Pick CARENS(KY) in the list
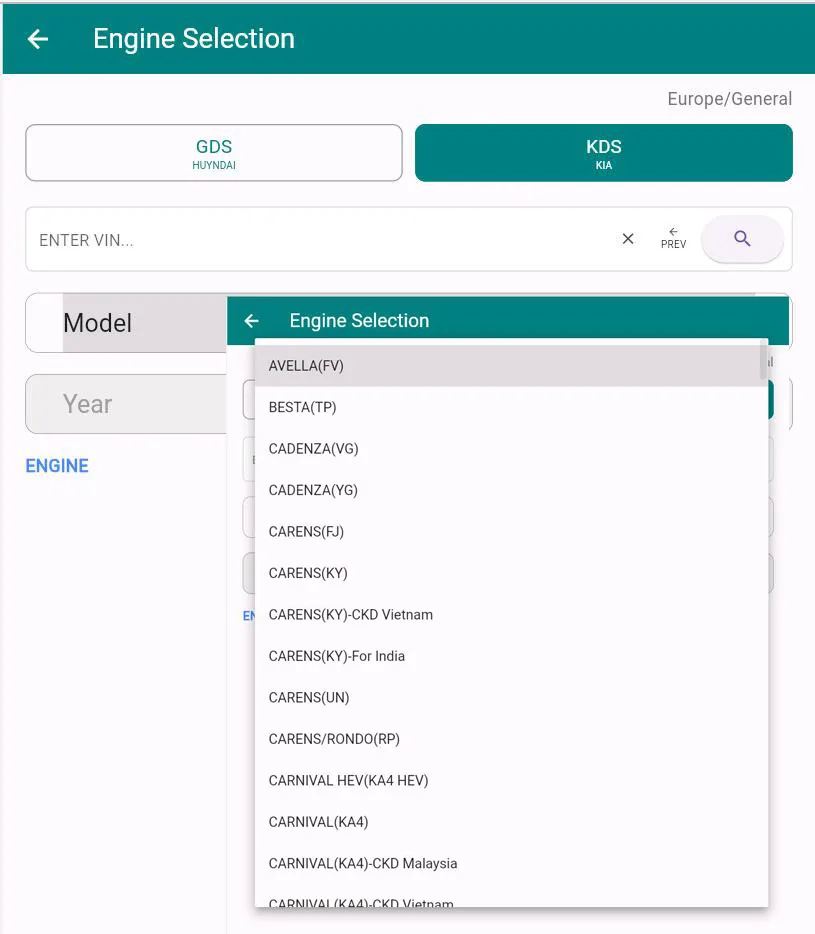 coord(511,573)
